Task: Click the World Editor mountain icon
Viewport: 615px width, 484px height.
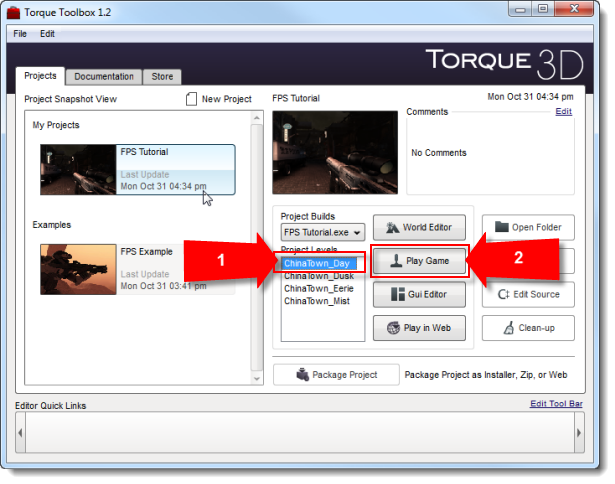Action: tap(392, 227)
